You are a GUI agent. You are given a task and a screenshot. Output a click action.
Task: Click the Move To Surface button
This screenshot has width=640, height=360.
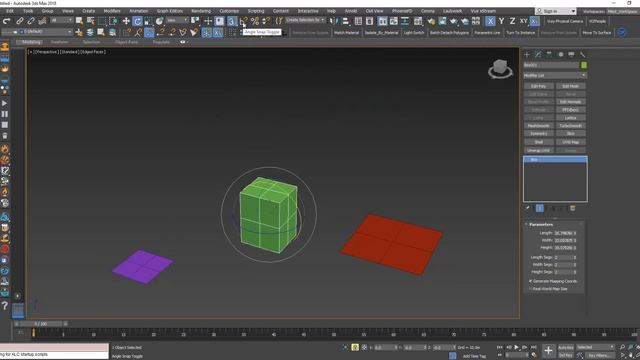pyautogui.click(x=597, y=33)
